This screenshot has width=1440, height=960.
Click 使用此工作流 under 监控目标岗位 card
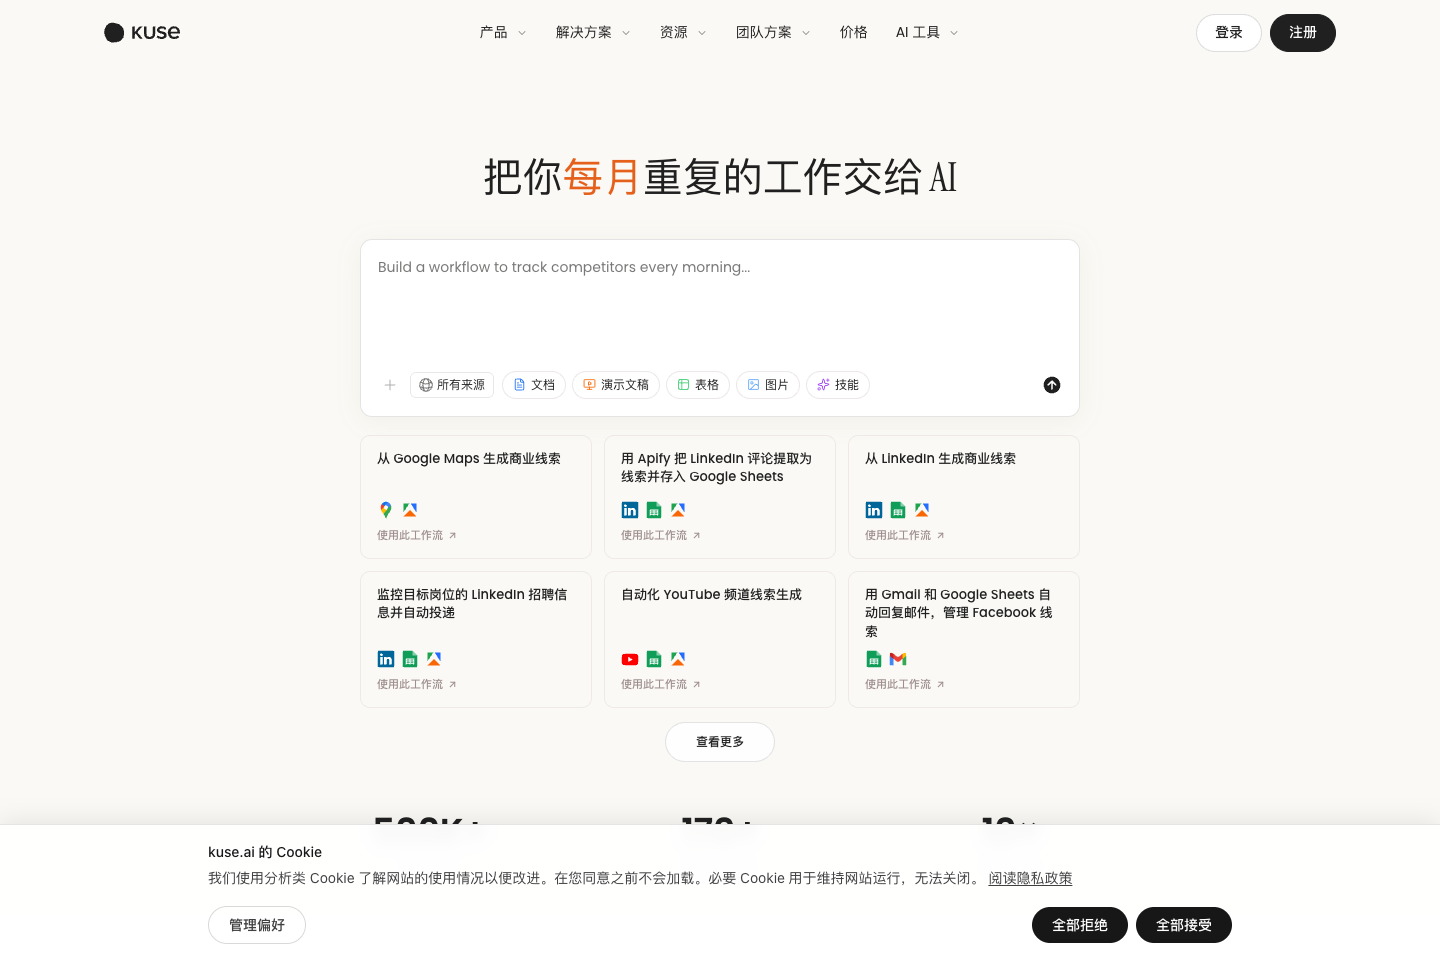point(417,685)
